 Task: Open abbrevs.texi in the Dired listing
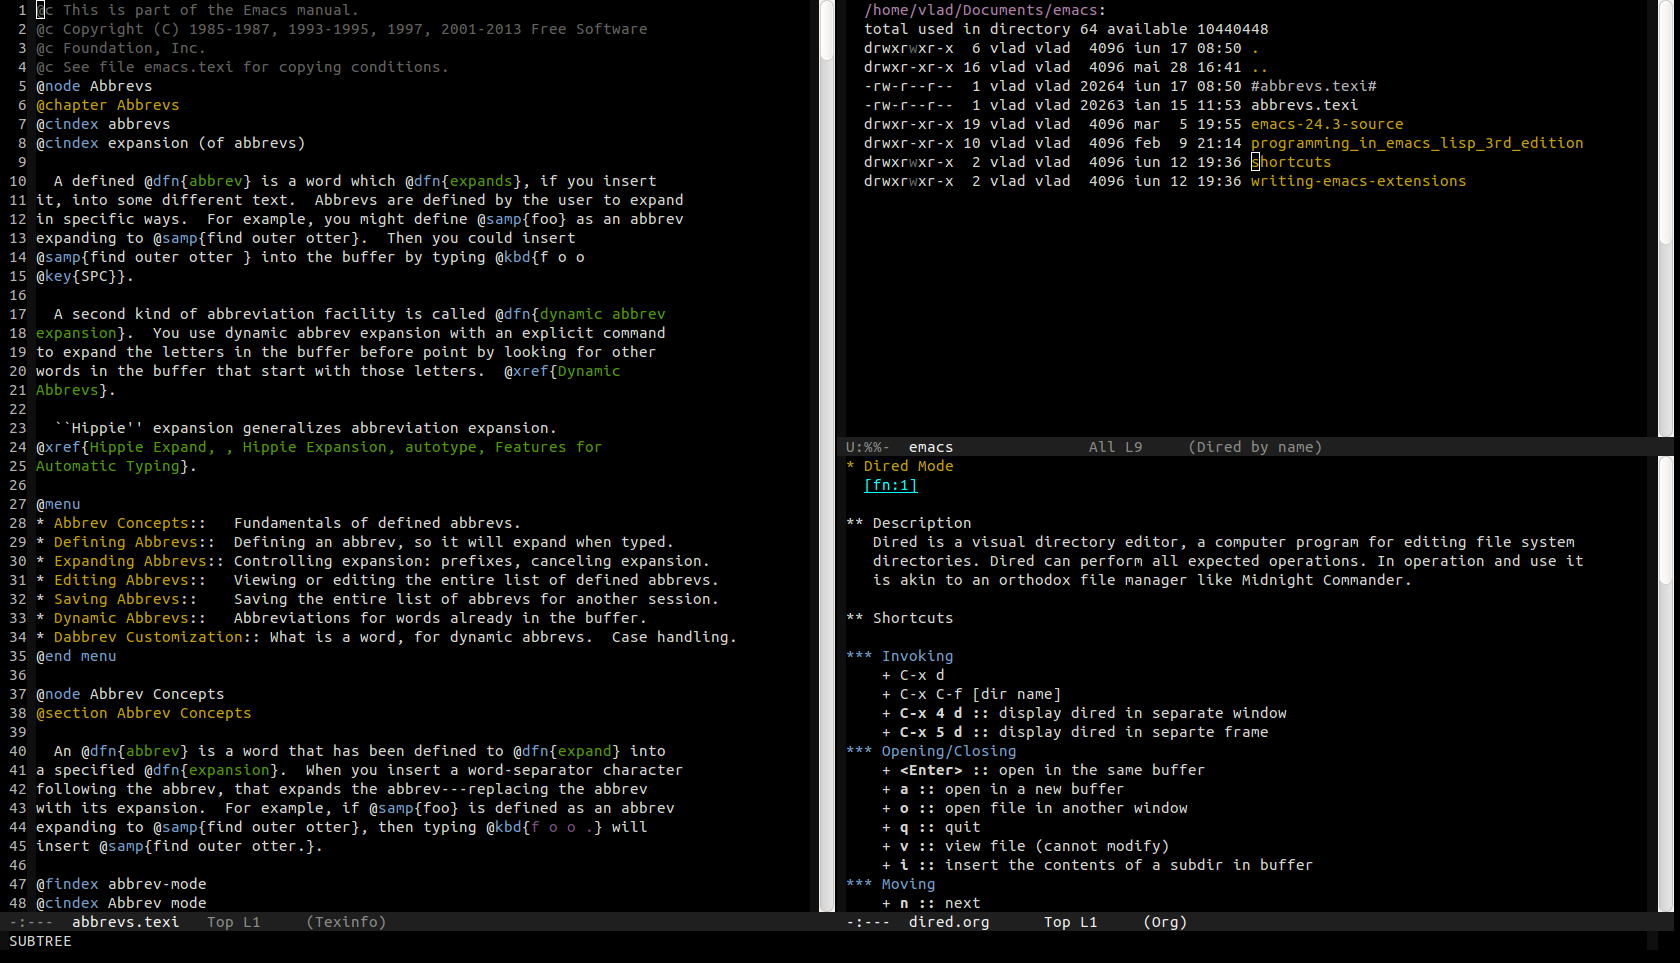pos(1304,105)
